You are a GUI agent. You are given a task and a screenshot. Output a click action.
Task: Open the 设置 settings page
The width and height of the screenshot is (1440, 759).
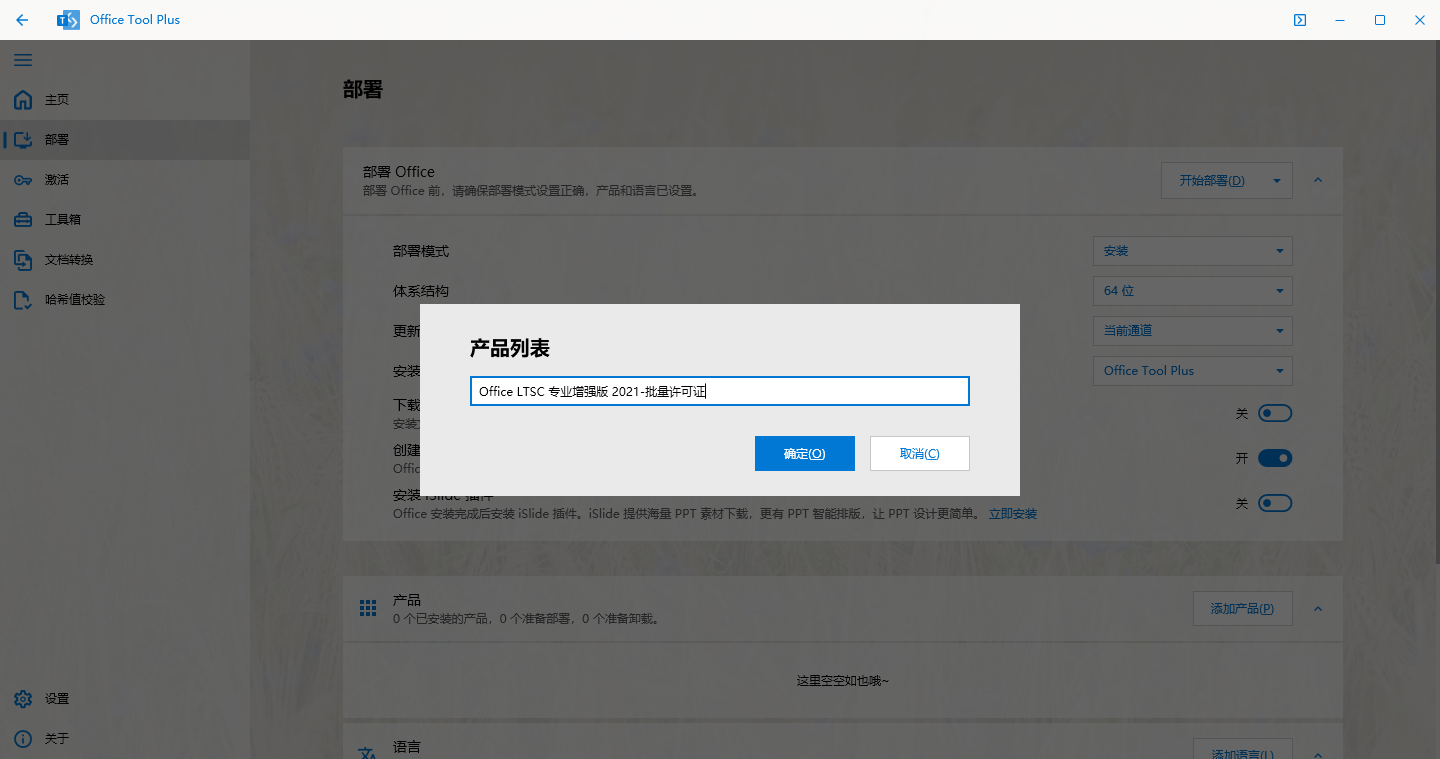click(55, 698)
